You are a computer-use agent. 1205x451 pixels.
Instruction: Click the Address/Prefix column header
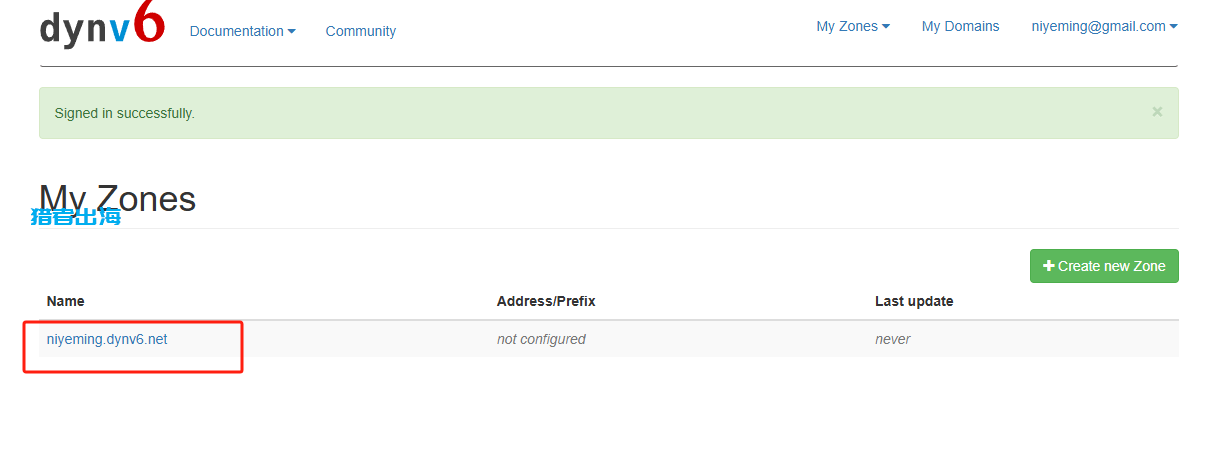point(546,301)
